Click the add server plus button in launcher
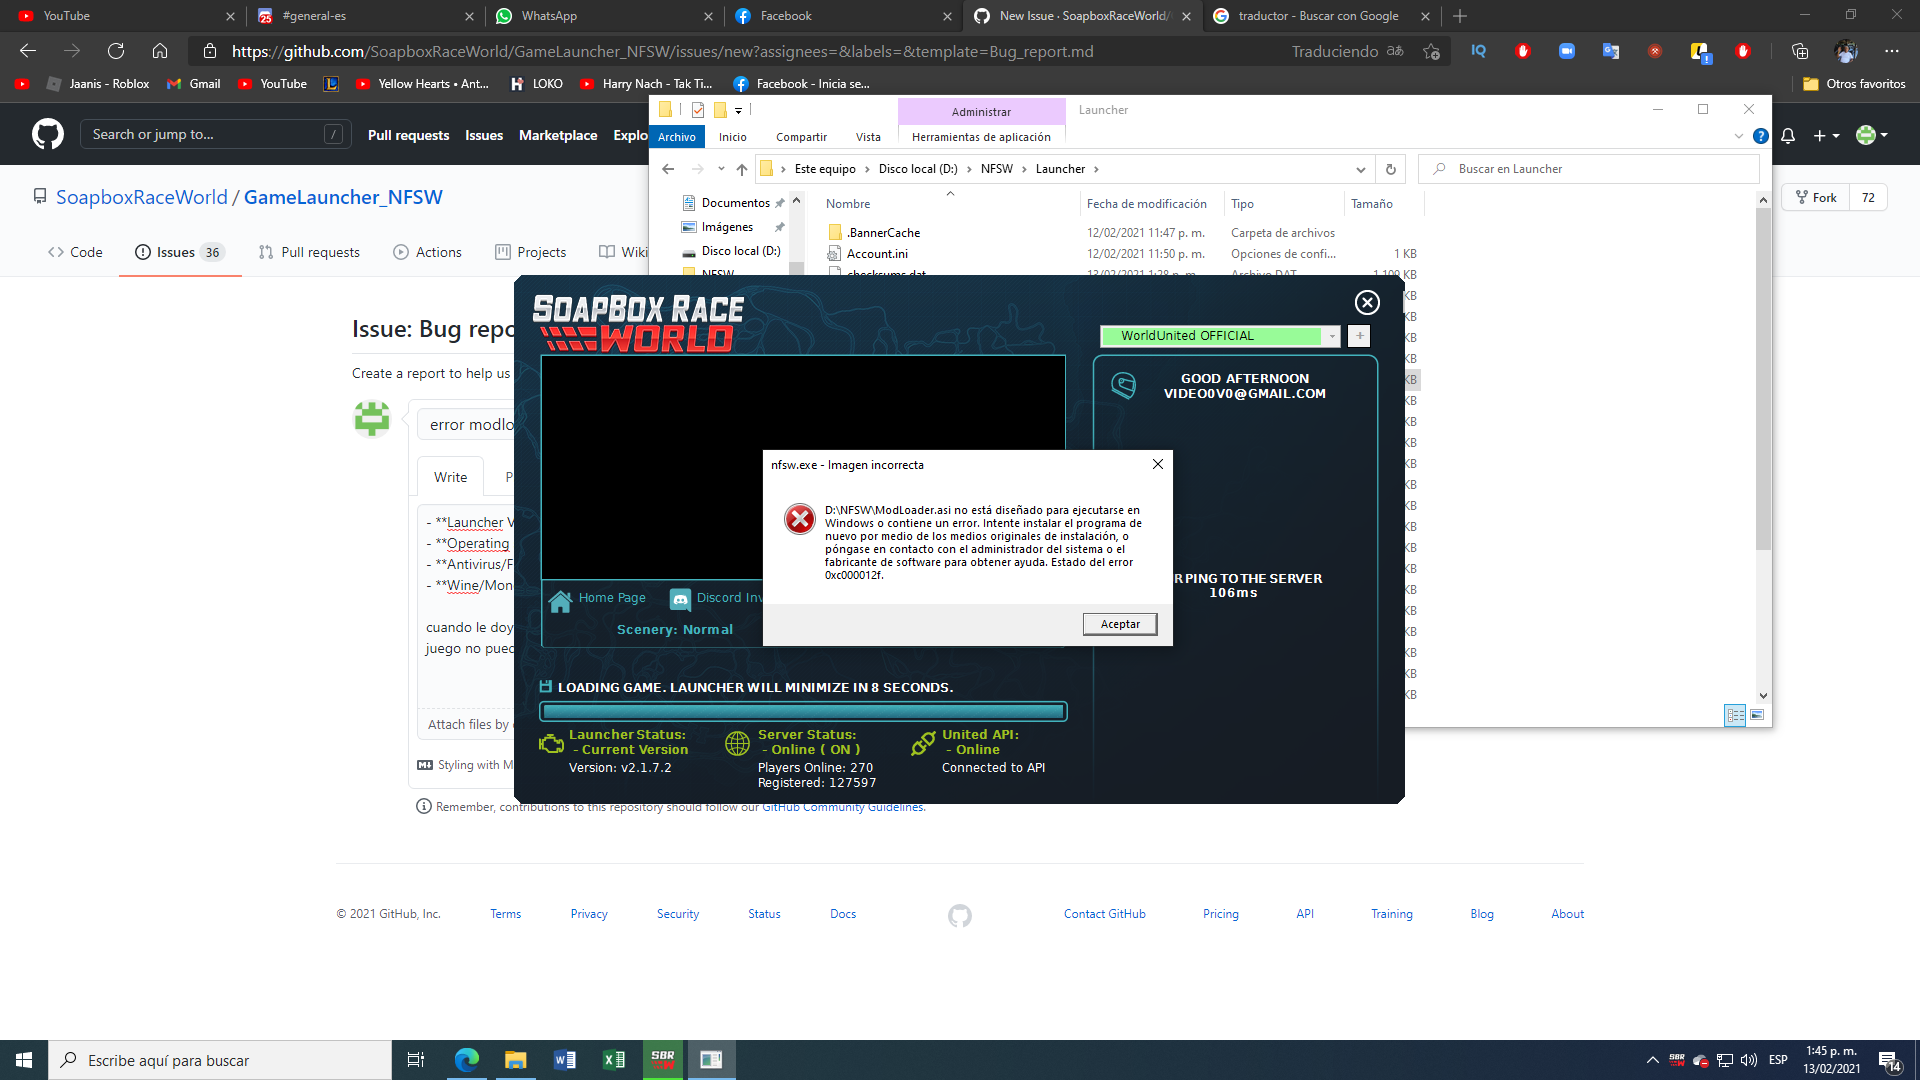The width and height of the screenshot is (1920, 1080). 1359,336
